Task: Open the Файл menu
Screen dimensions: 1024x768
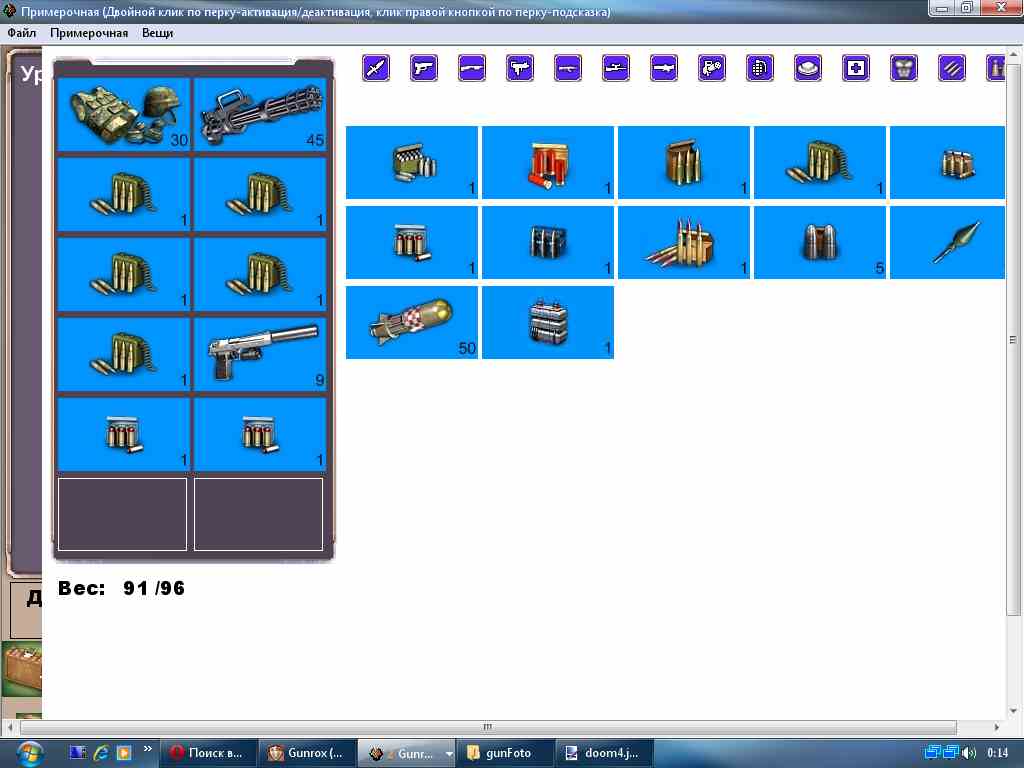Action: 21,33
